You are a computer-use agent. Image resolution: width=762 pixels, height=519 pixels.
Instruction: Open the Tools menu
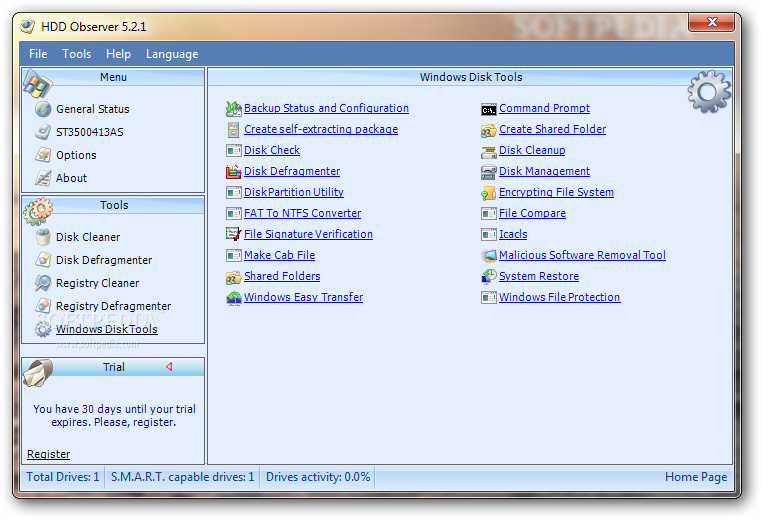(77, 54)
